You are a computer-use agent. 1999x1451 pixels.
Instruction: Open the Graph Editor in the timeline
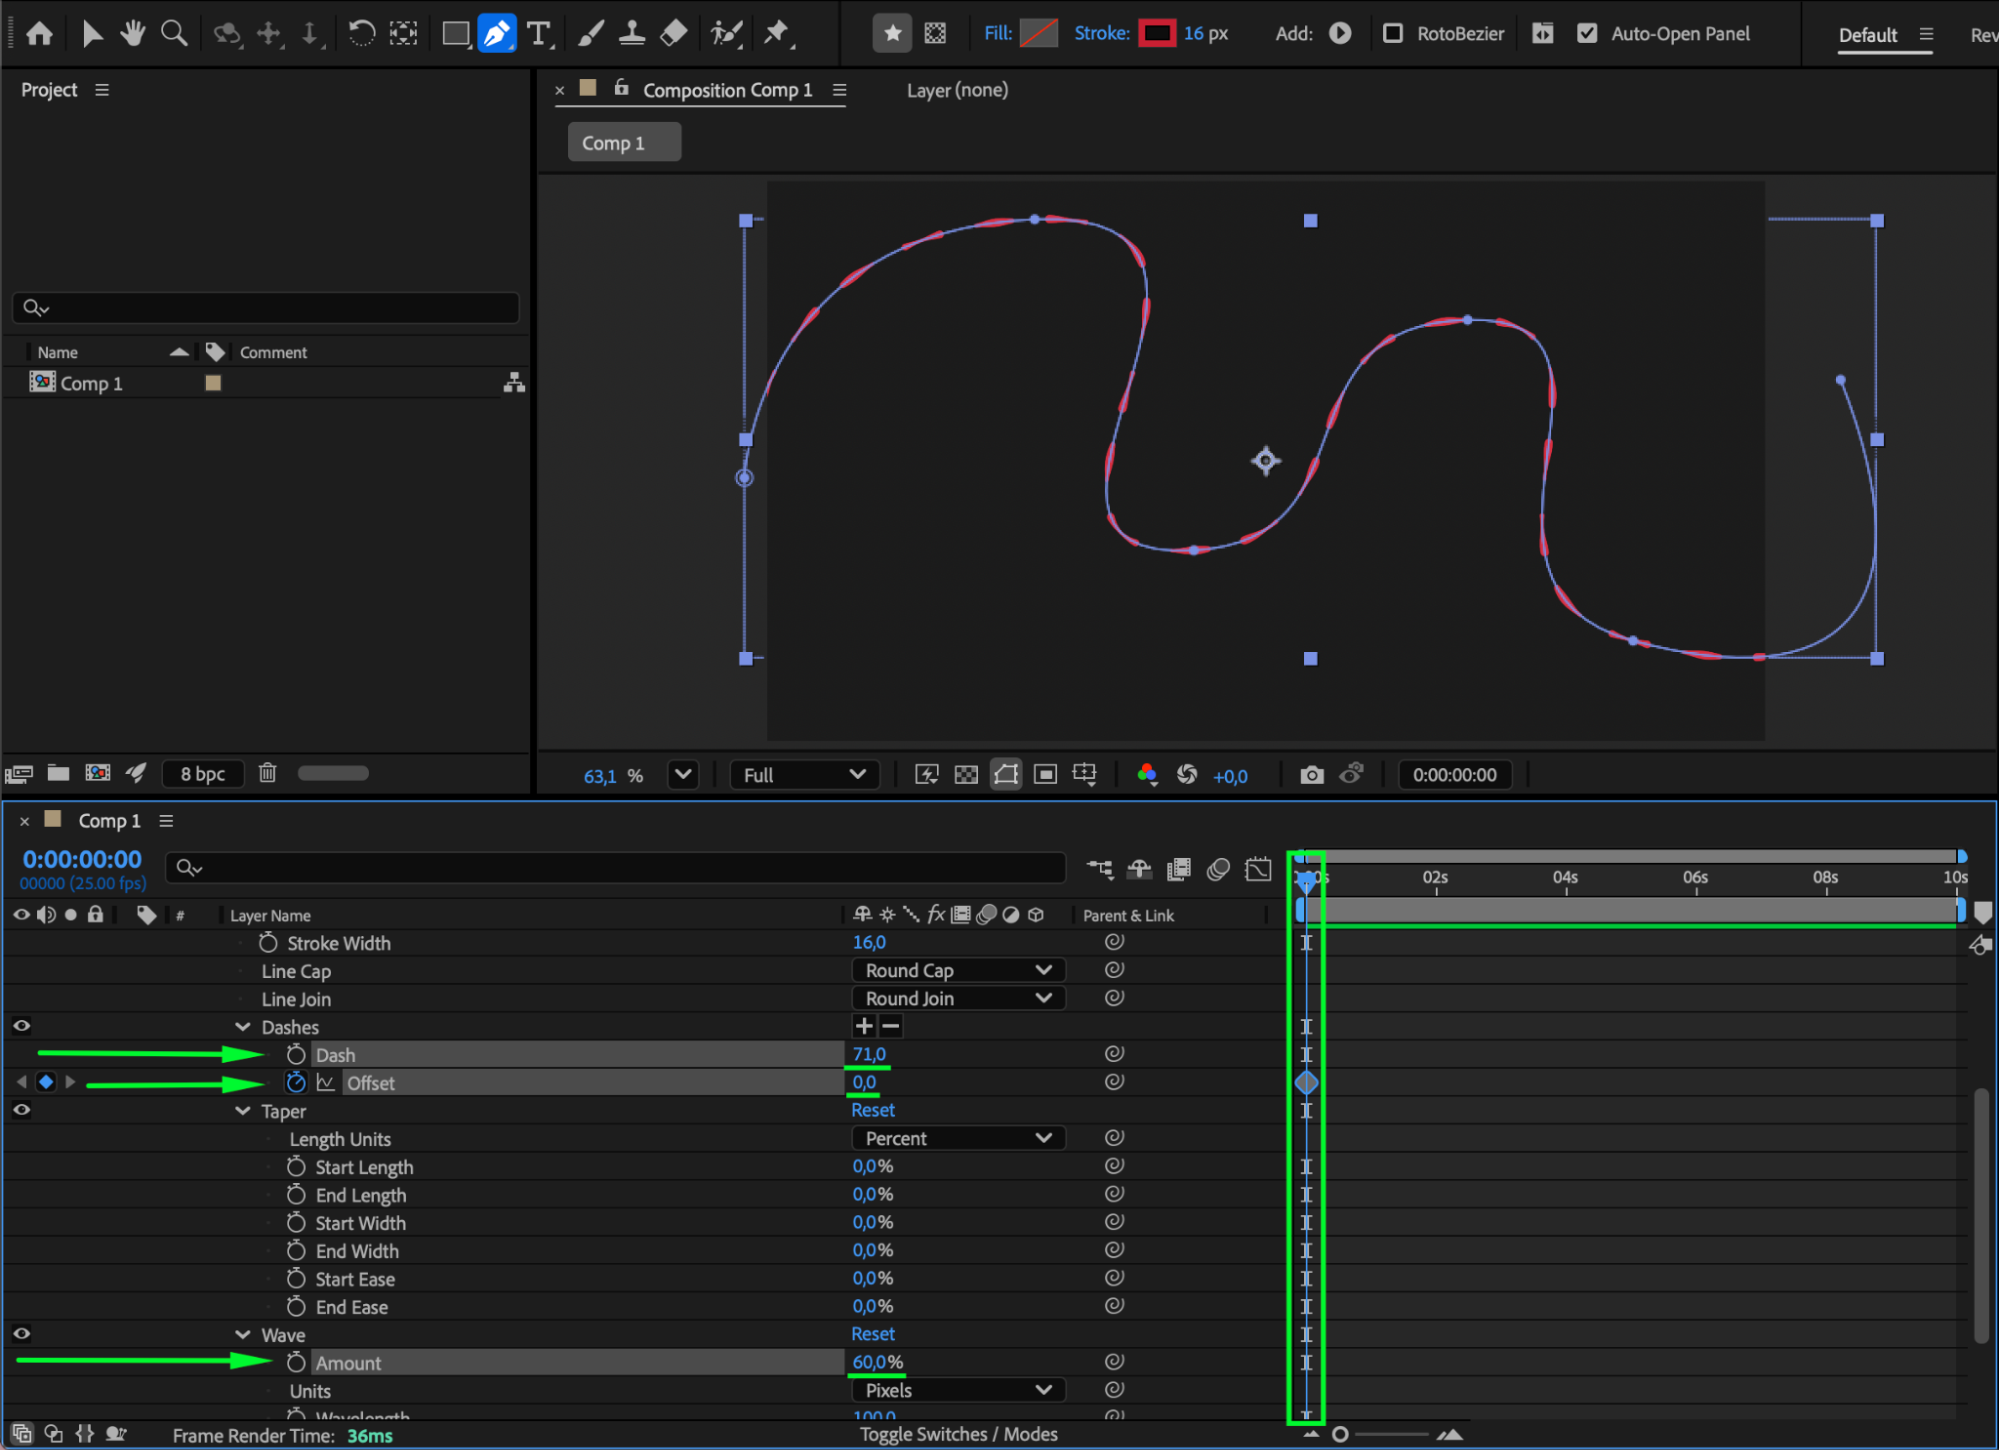pos(1258,869)
